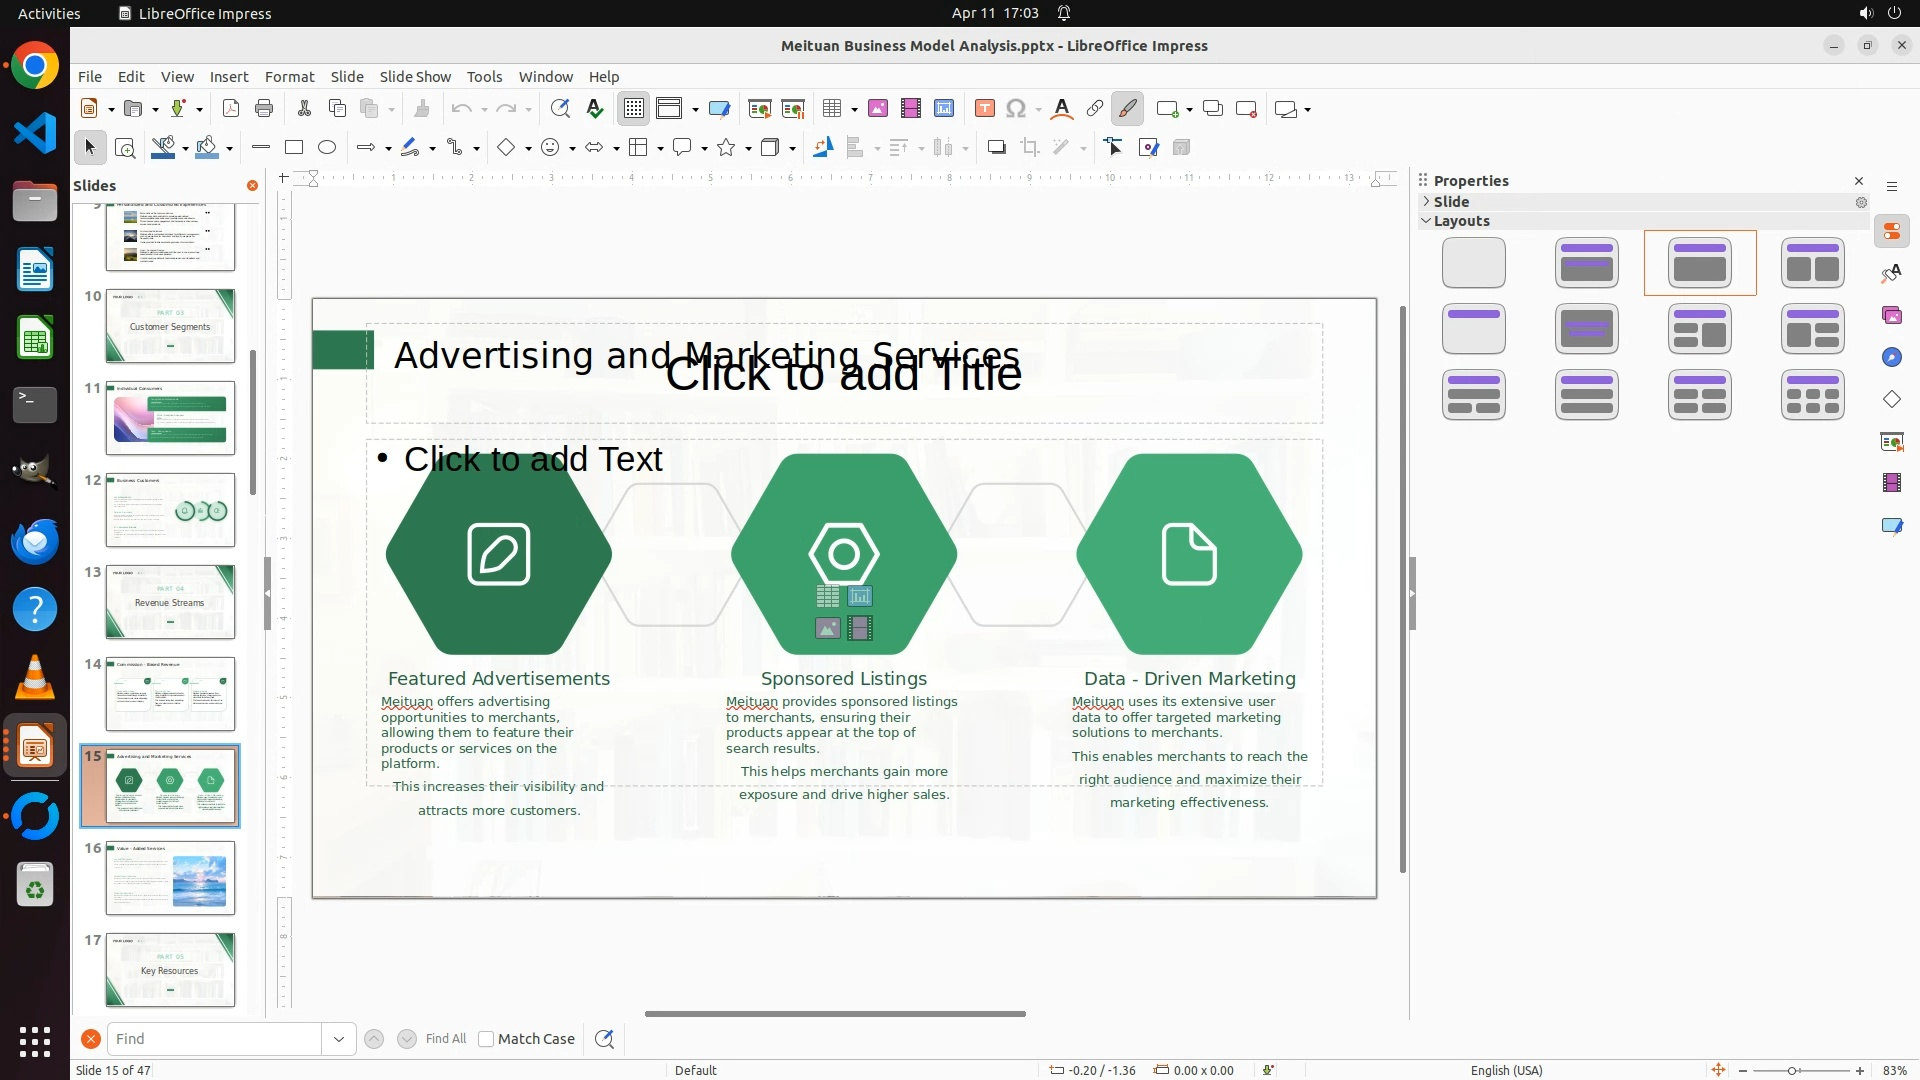
Task: Open the Find history dropdown arrow
Action: coord(339,1039)
